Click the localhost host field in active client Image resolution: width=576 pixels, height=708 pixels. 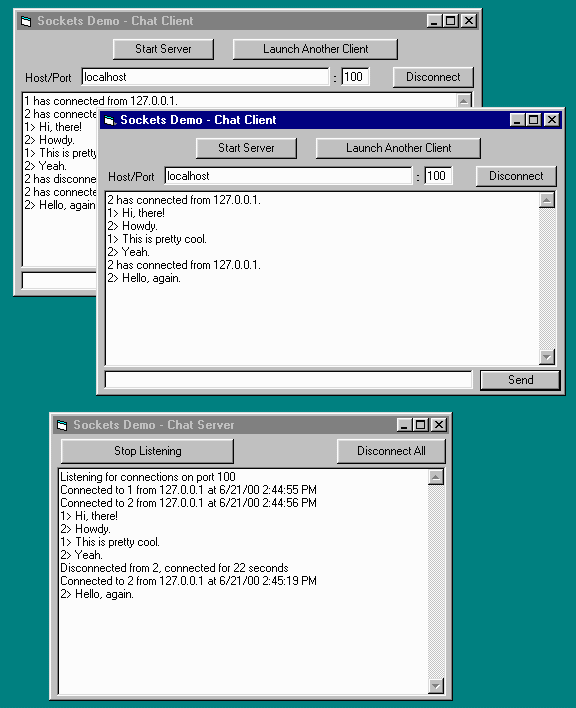(x=288, y=176)
